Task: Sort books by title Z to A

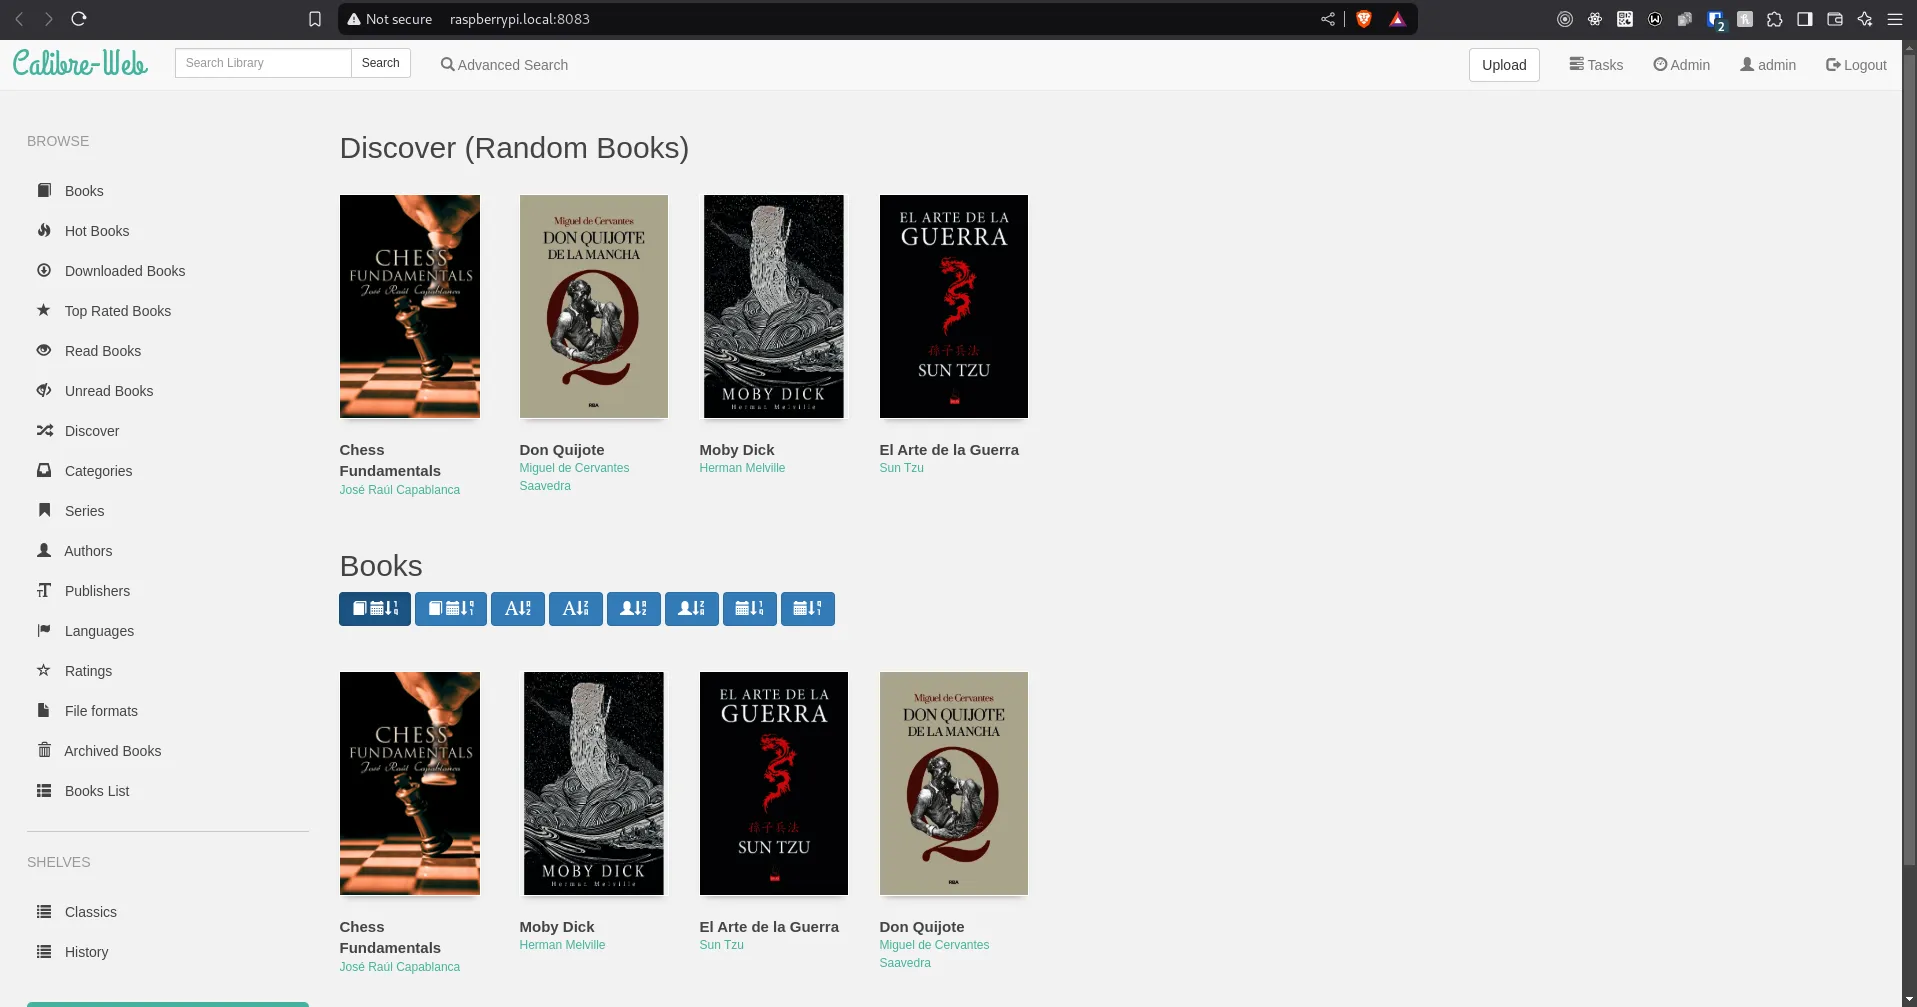Action: coord(576,609)
